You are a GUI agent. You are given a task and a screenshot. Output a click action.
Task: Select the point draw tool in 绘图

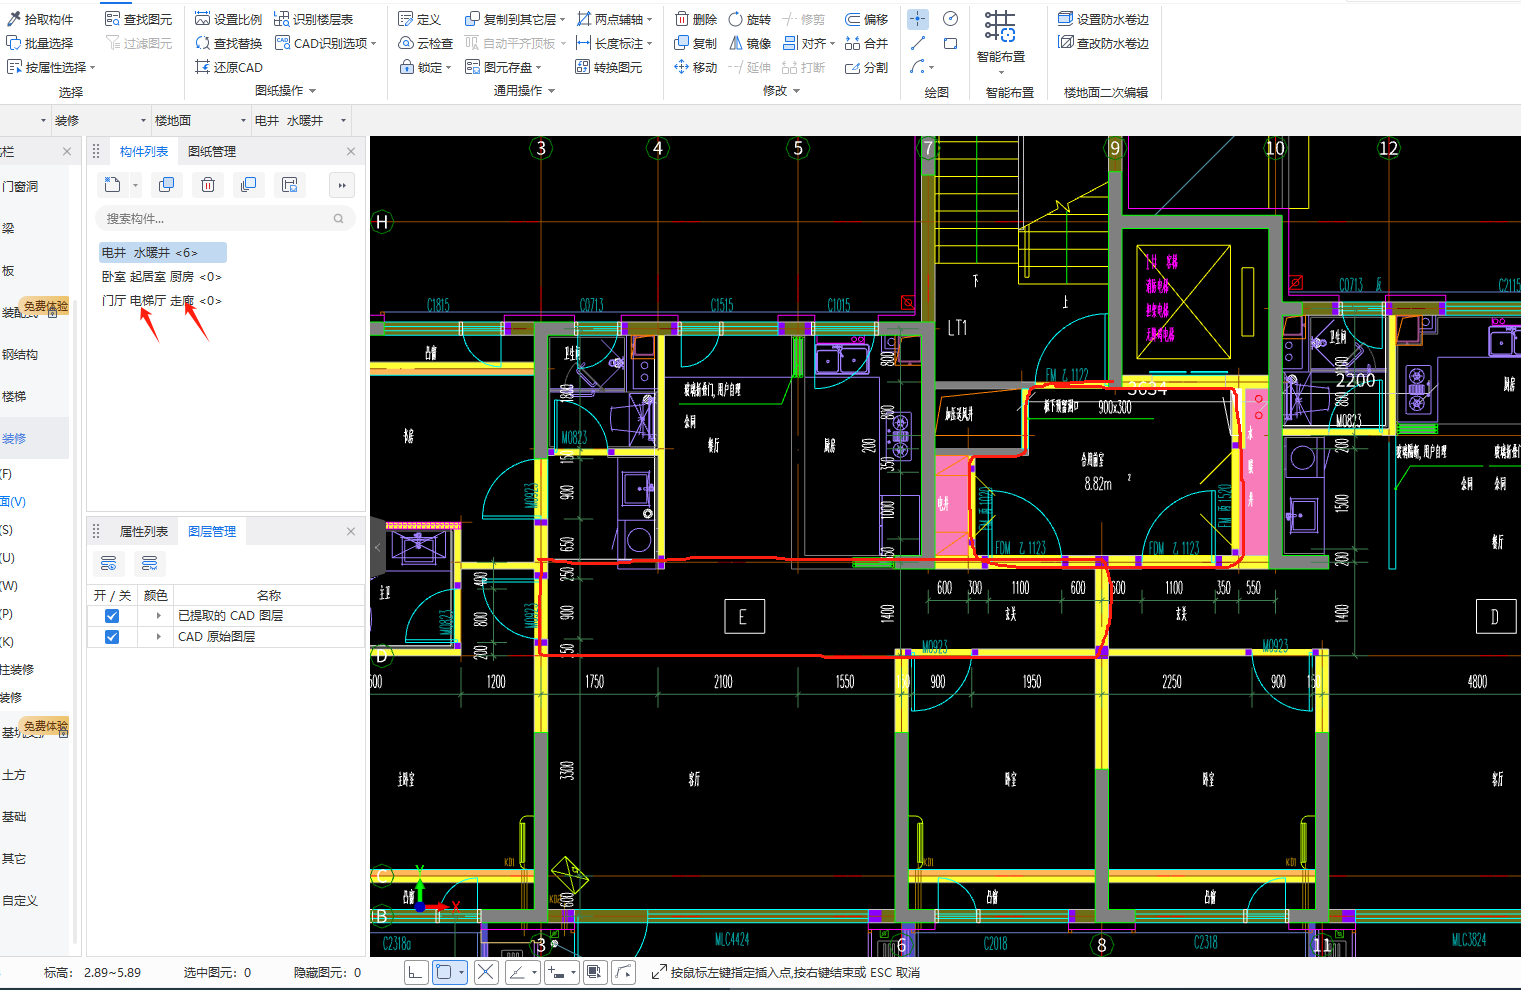pyautogui.click(x=918, y=19)
